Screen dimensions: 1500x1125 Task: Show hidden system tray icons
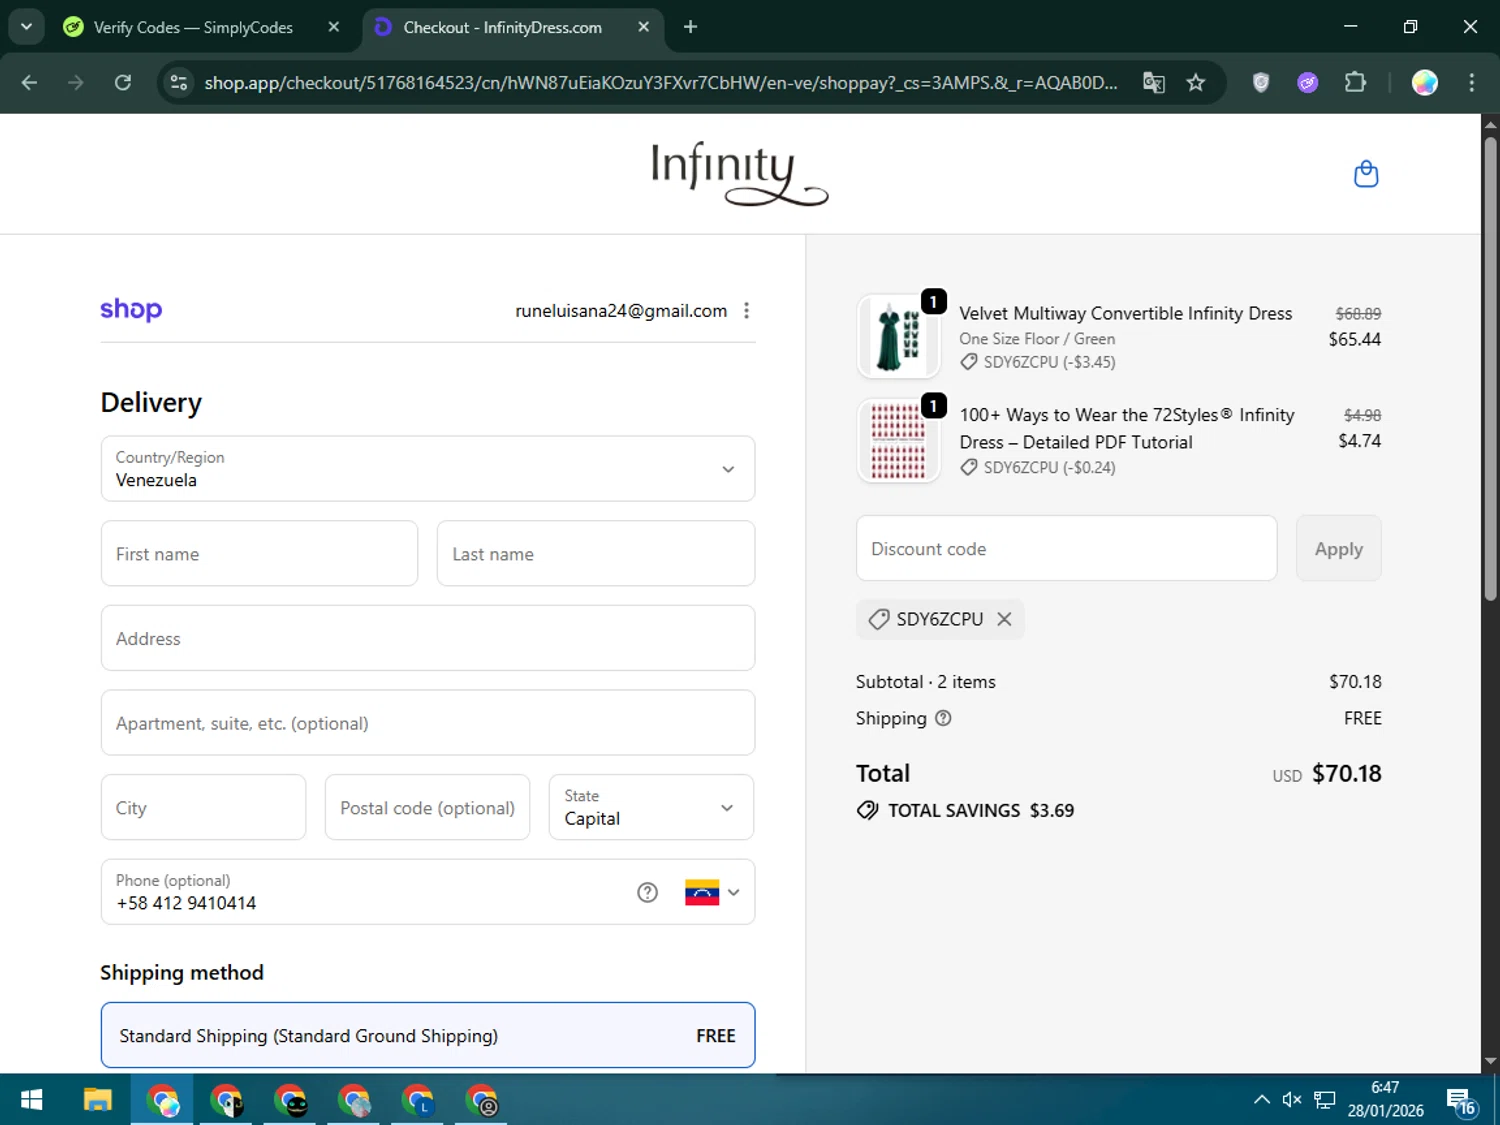[x=1262, y=1100]
